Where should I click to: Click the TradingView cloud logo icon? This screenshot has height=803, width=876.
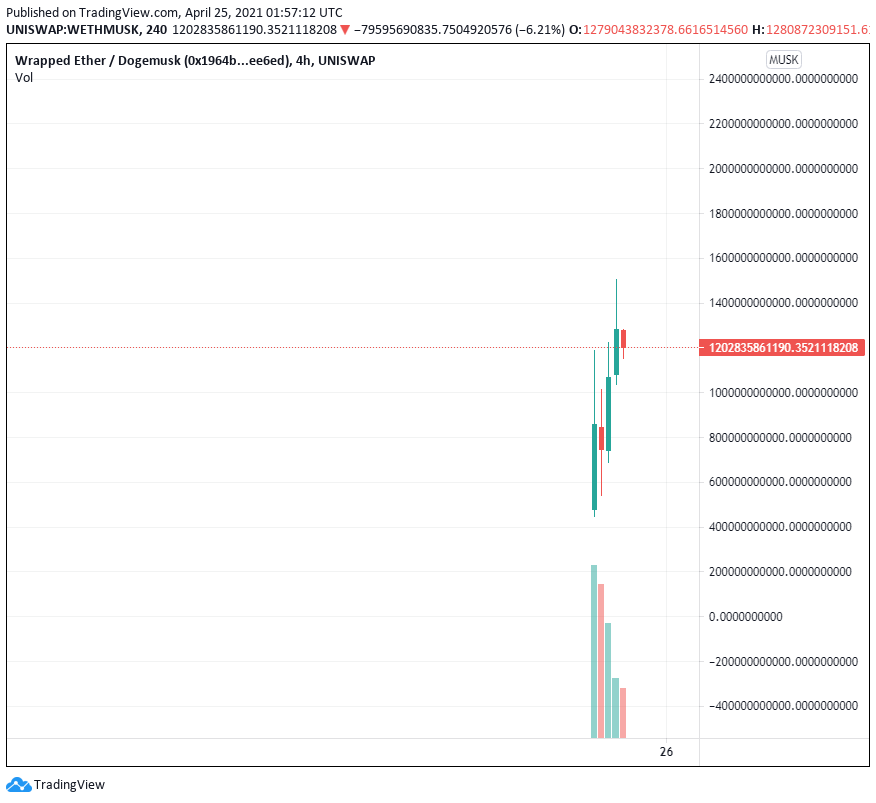[x=18, y=785]
